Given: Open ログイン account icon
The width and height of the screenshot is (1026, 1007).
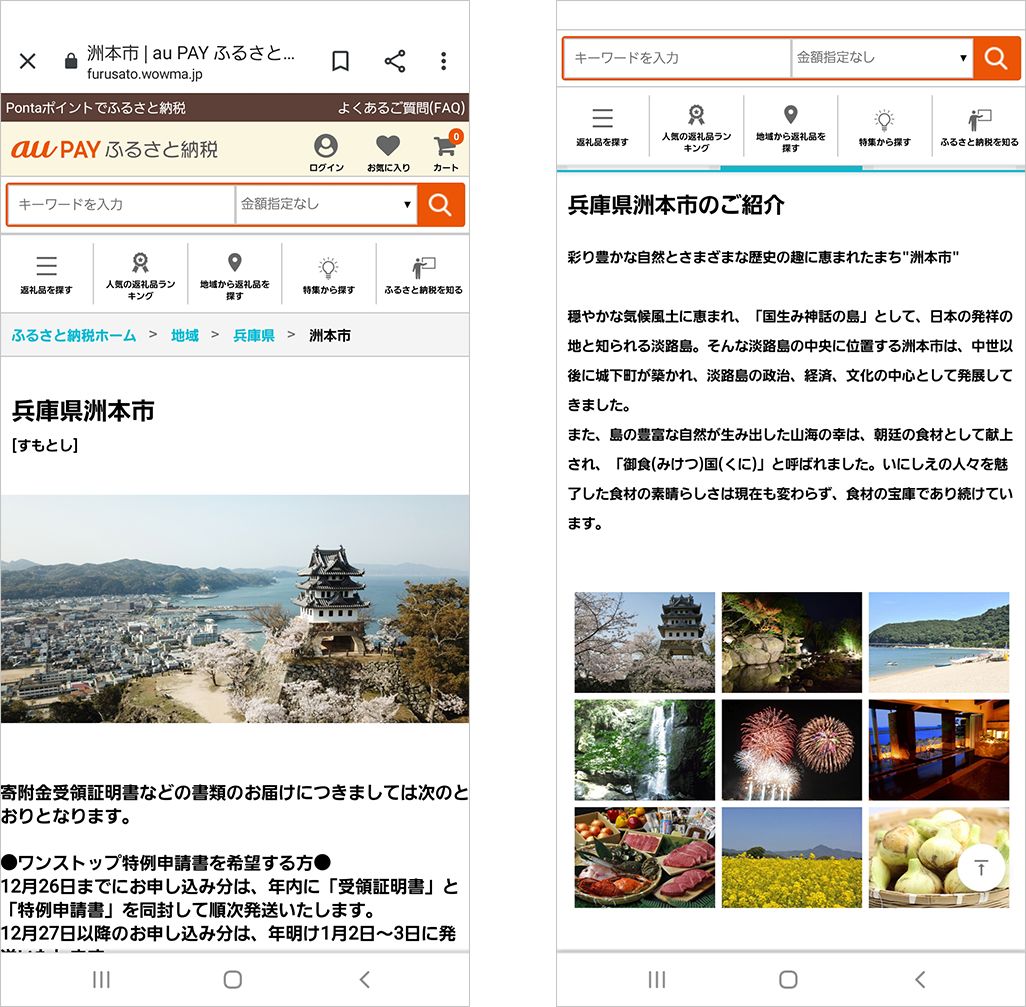Looking at the screenshot, I should pyautogui.click(x=326, y=152).
